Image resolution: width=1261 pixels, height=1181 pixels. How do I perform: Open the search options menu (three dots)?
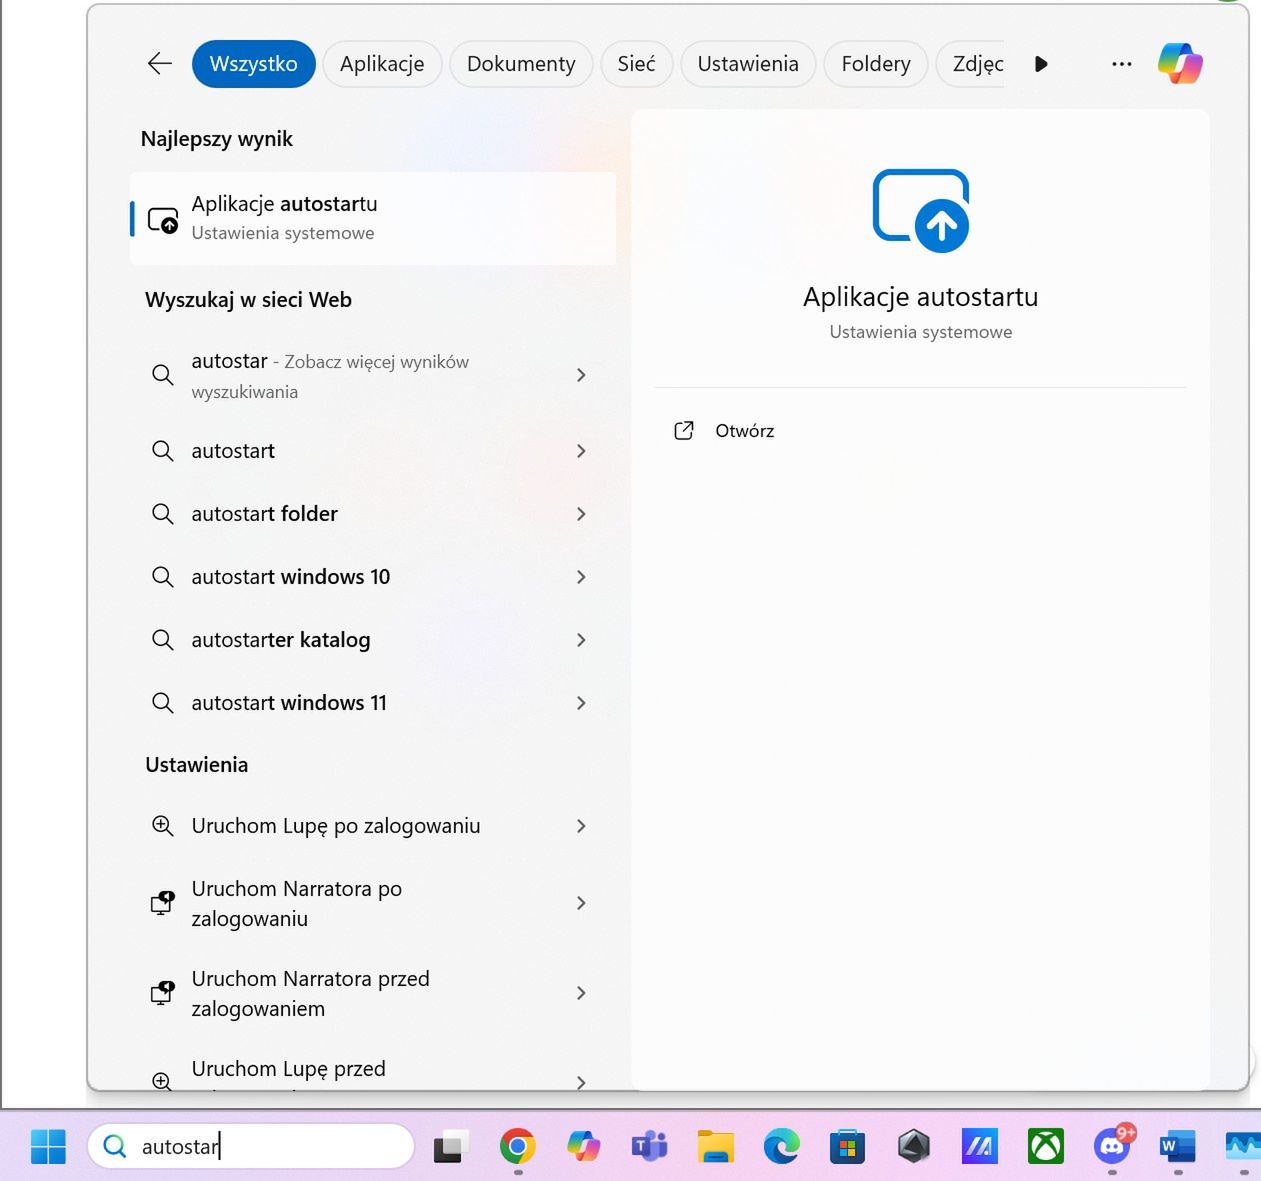pos(1121,63)
